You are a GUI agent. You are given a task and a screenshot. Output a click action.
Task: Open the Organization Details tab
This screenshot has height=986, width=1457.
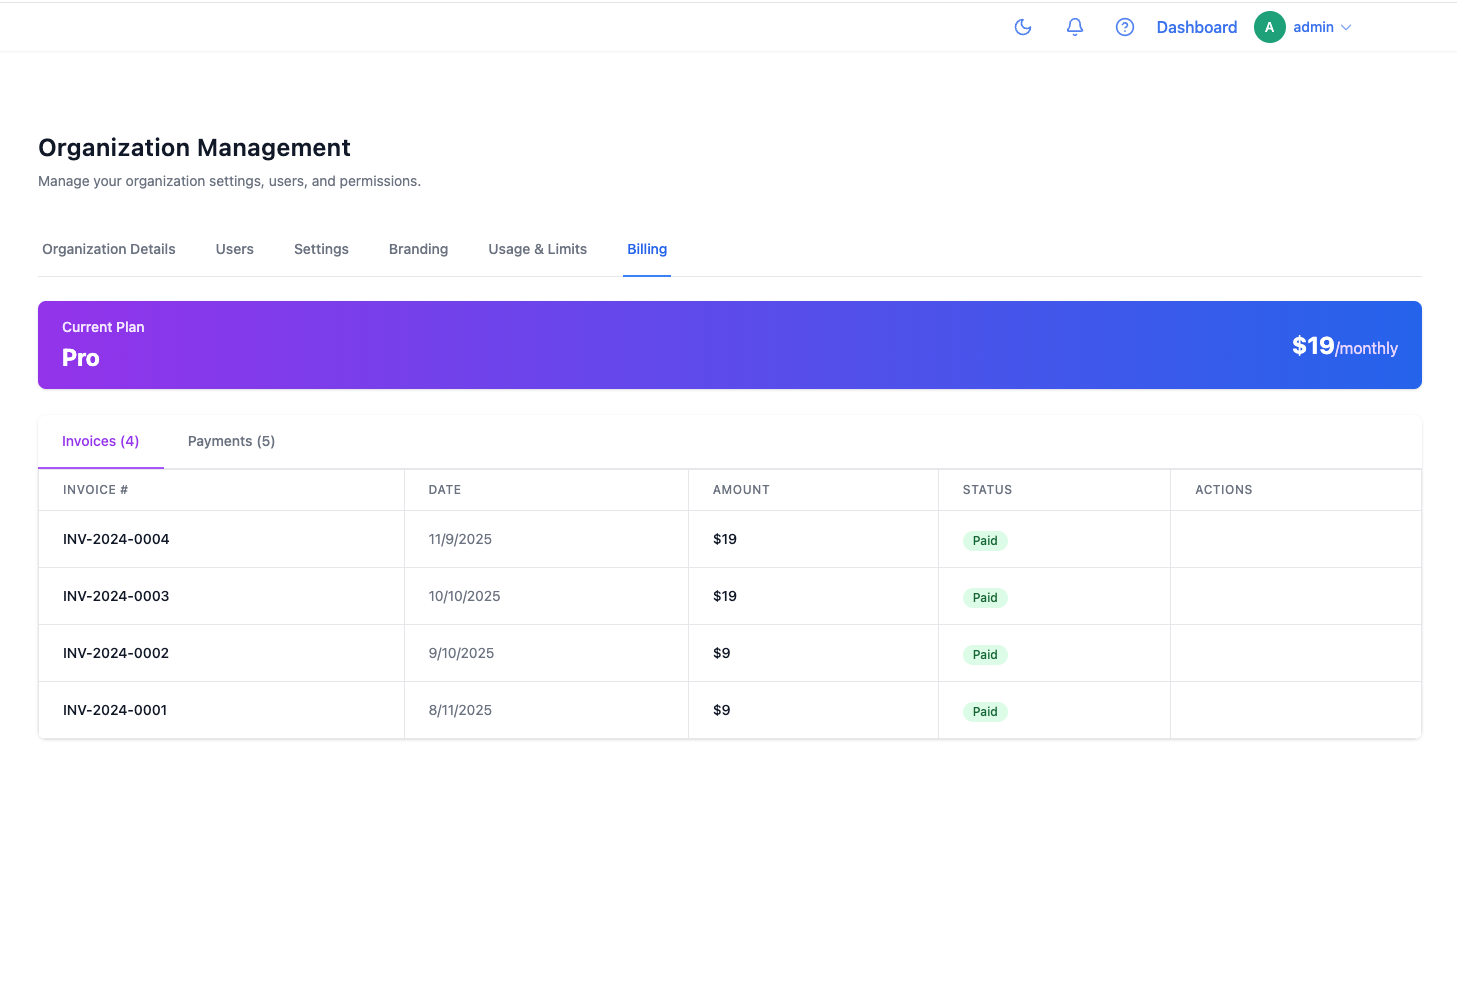[x=108, y=249]
